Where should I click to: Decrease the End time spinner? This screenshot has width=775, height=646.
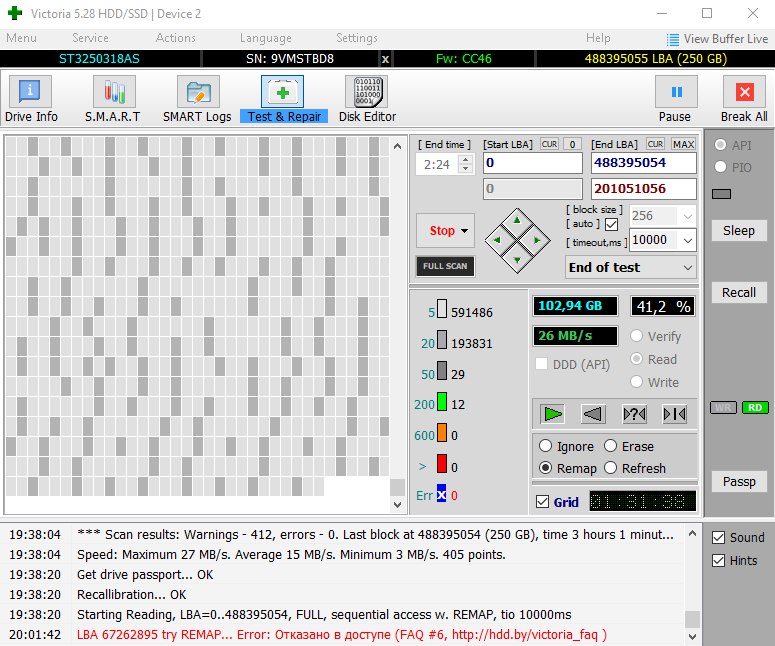465,169
